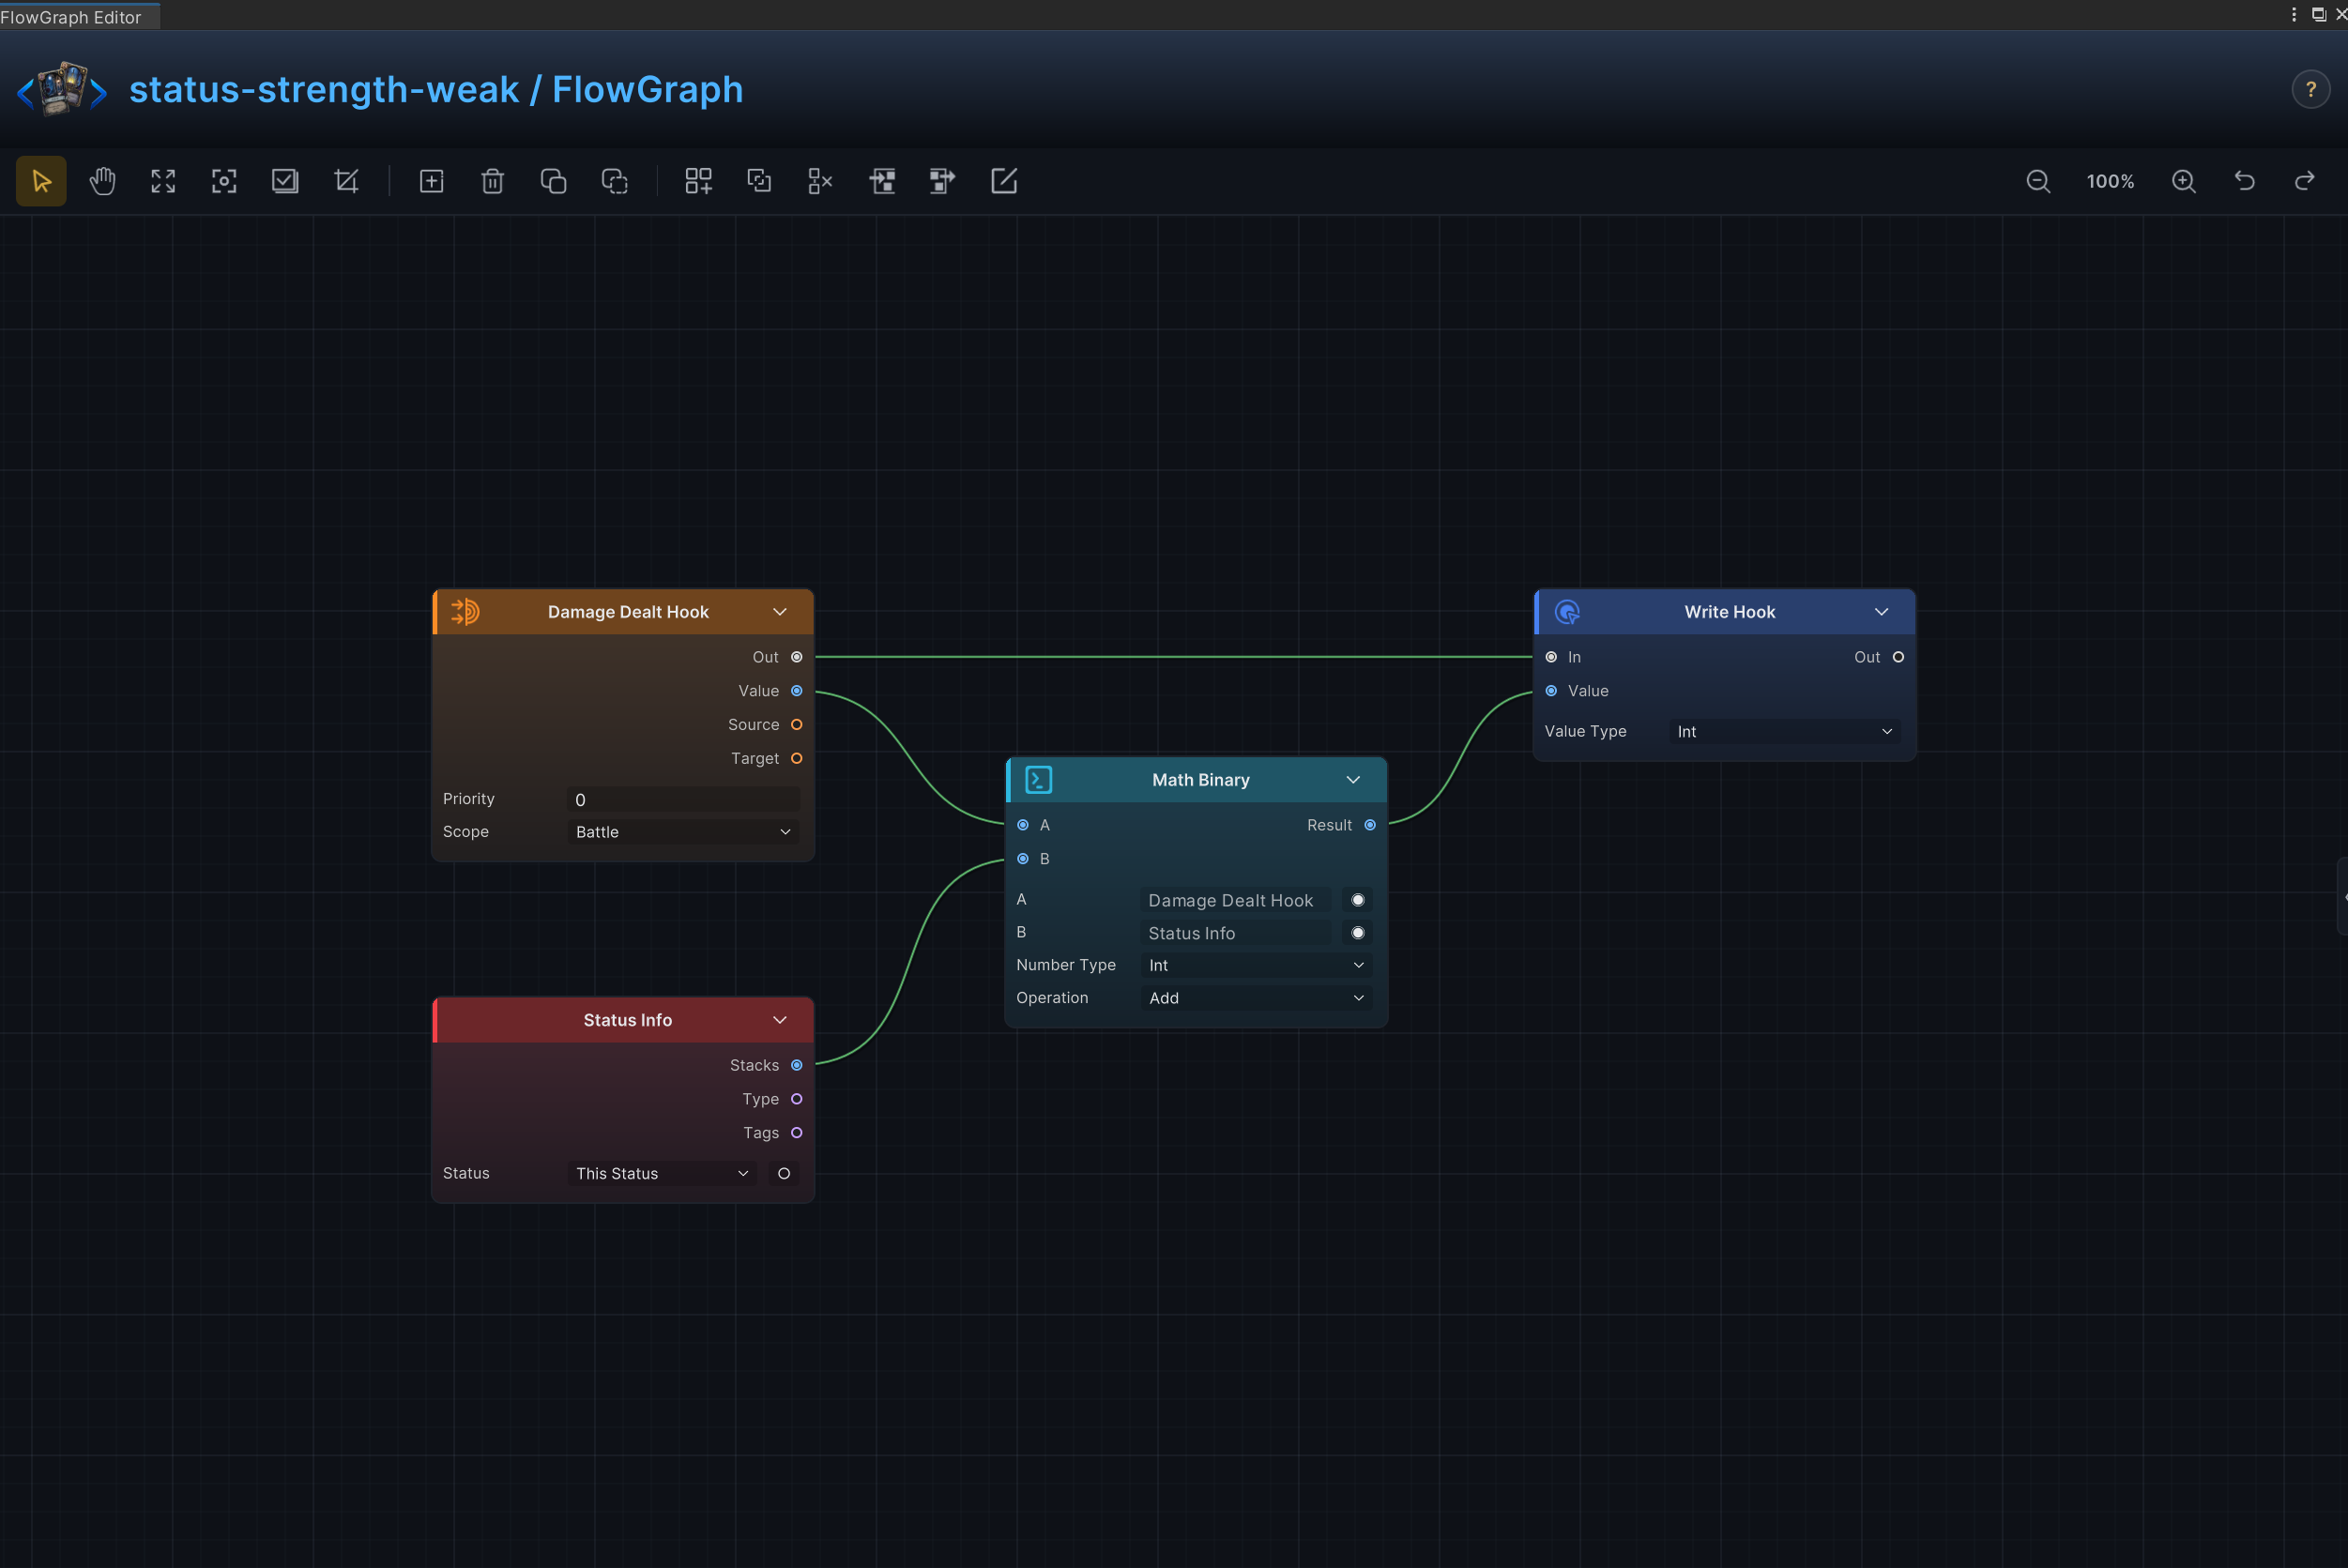Click the Source output port

tap(797, 724)
